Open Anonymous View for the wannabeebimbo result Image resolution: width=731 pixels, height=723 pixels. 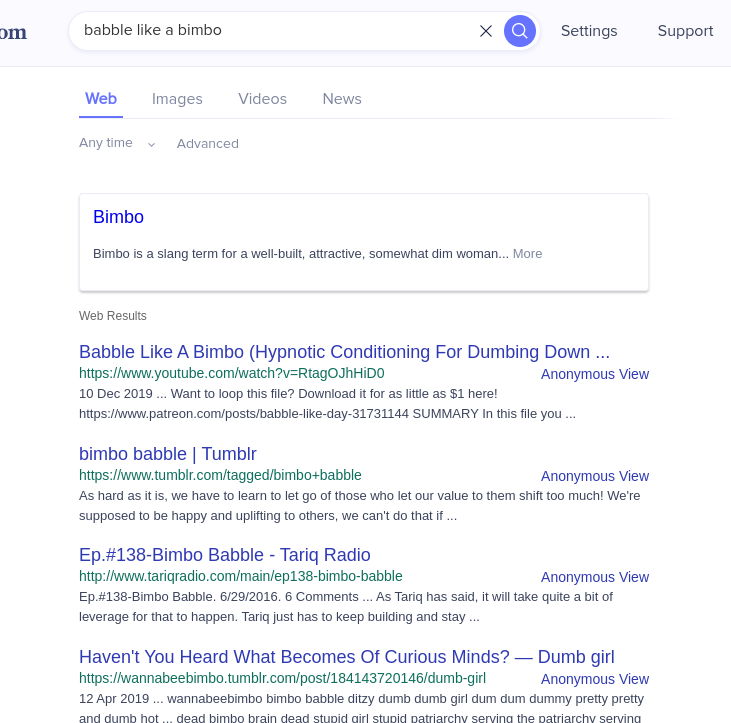[594, 679]
